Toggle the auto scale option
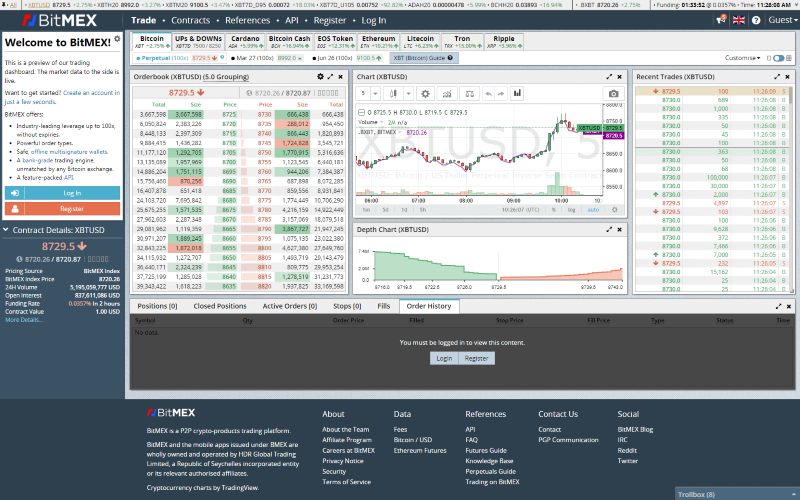The width and height of the screenshot is (800, 500). [x=593, y=210]
